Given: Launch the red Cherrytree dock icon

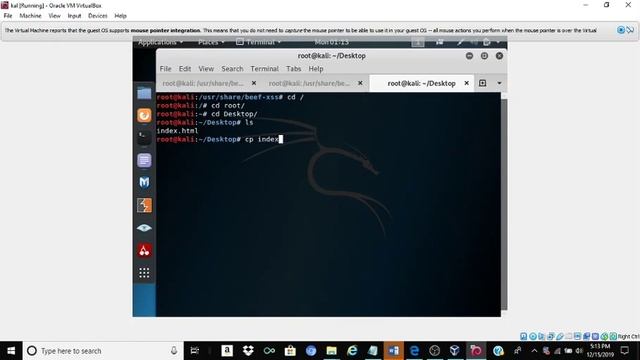Looking at the screenshot, I should point(144,250).
